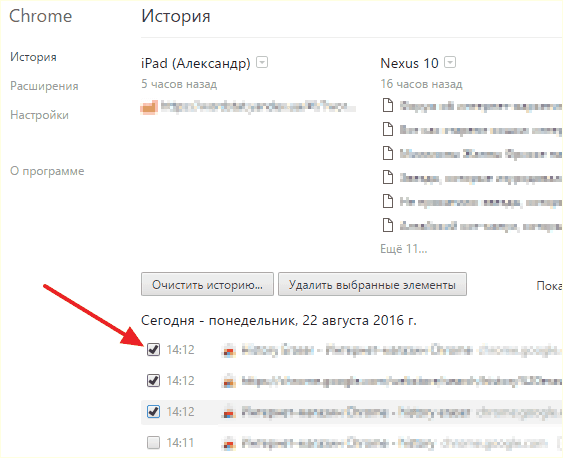Click third Nexus 10 tab page icon

pyautogui.click(x=387, y=153)
